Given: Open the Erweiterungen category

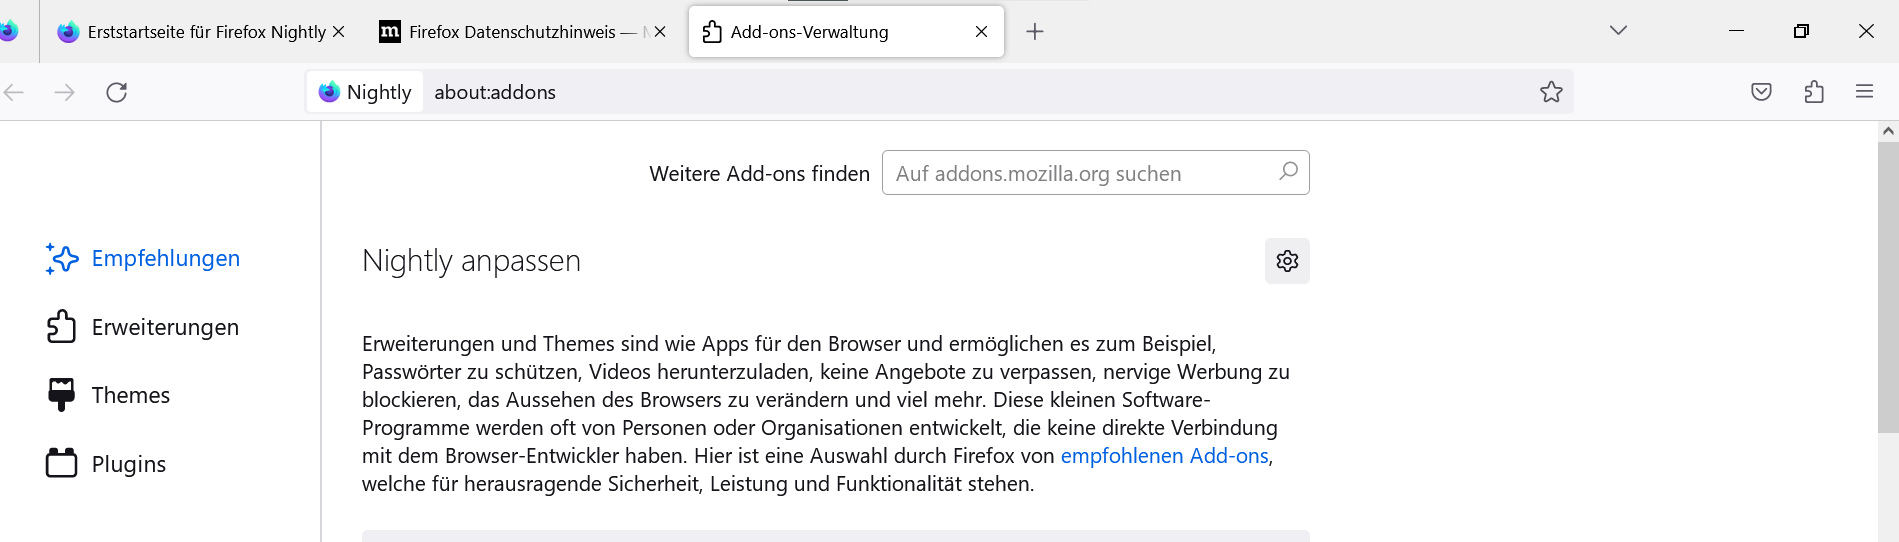Looking at the screenshot, I should point(165,327).
